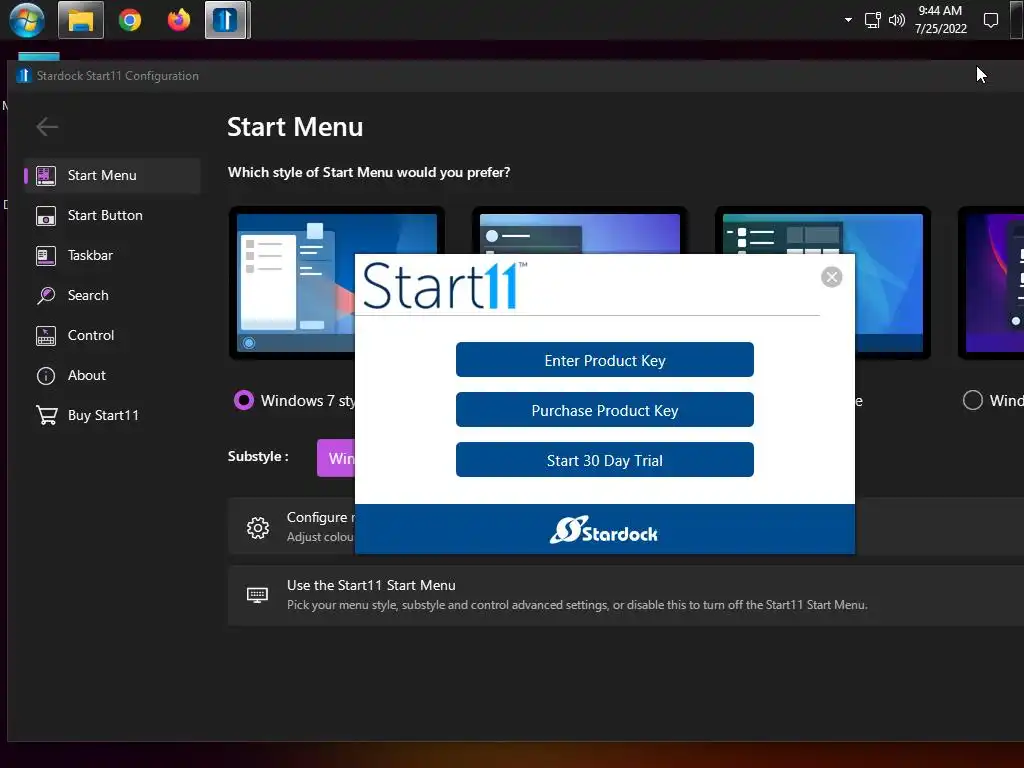The image size is (1024, 768).
Task: Click the shopping cart icon
Action: coord(46,415)
